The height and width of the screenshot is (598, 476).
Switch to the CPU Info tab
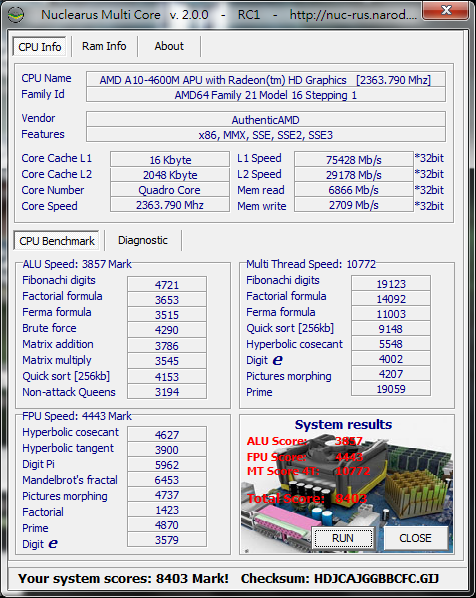coord(39,47)
